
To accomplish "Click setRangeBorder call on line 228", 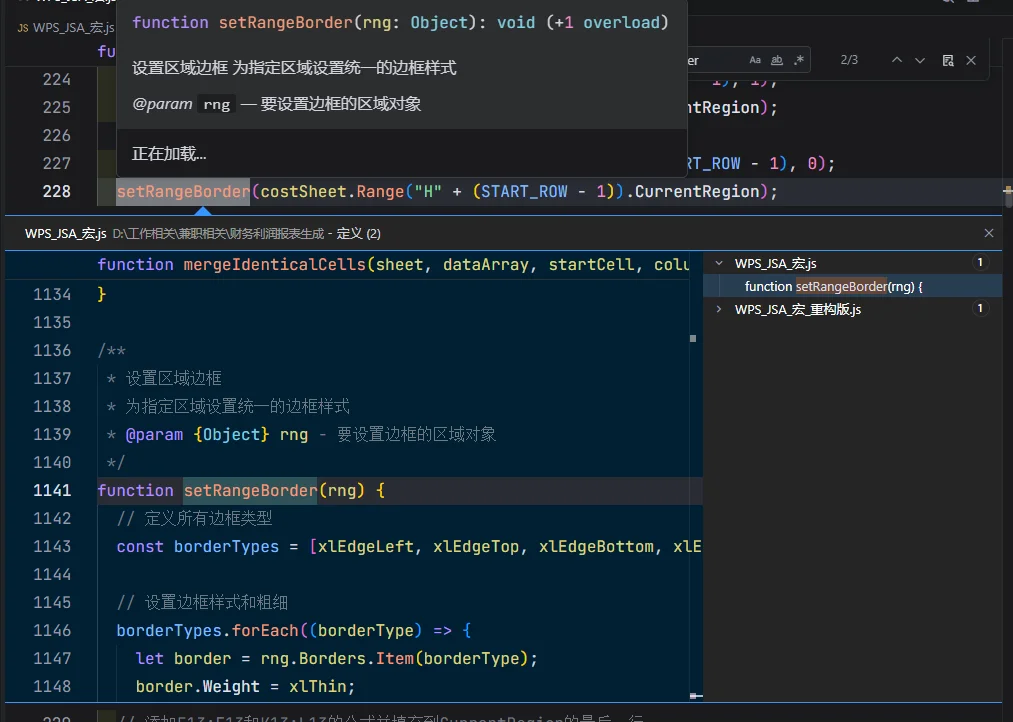I will tap(183, 192).
